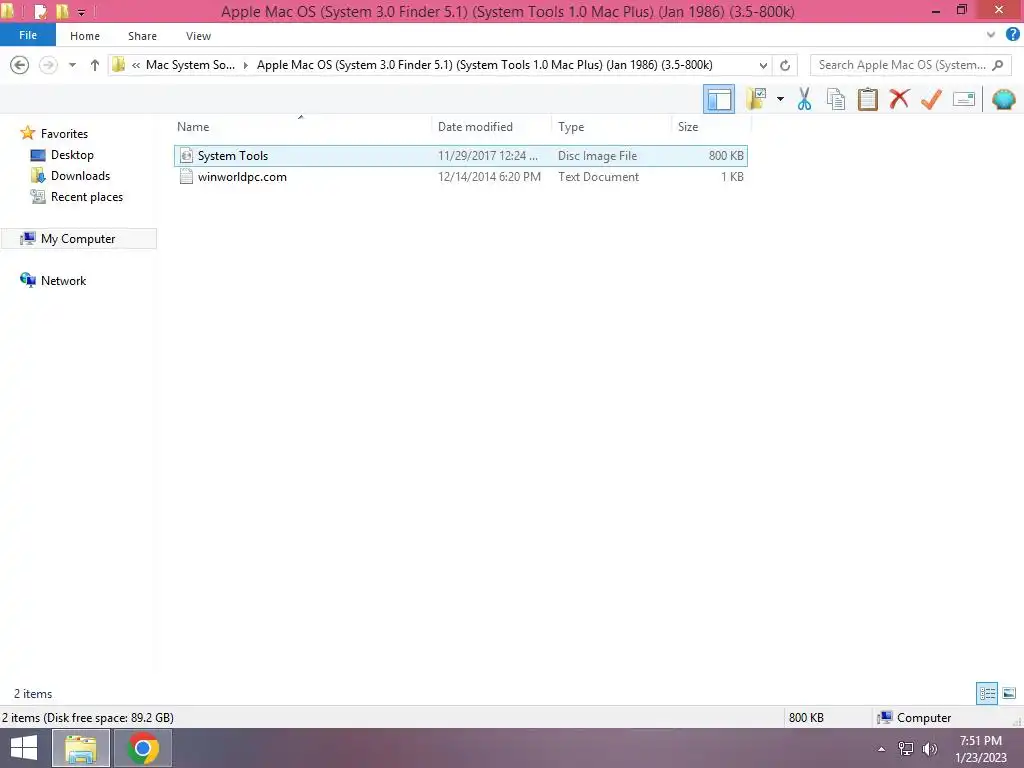Go forward with the right arrow button
The height and width of the screenshot is (768, 1024).
(x=48, y=65)
